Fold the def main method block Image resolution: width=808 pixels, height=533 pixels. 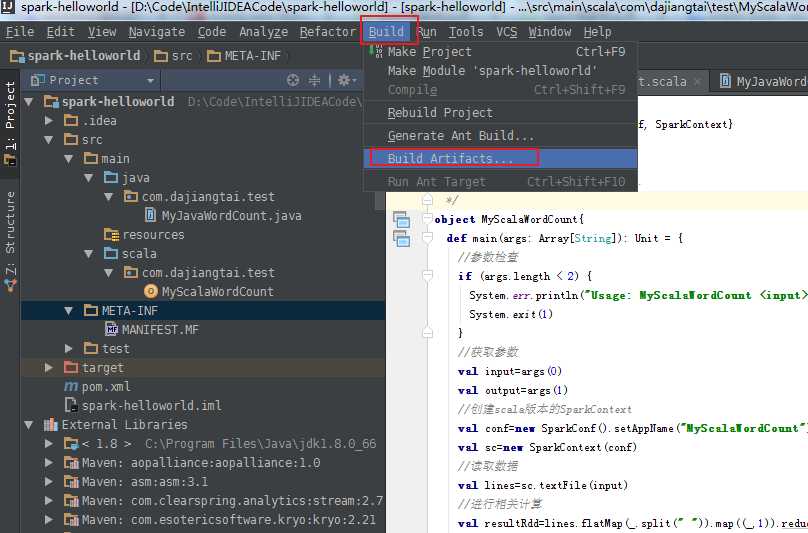(x=427, y=238)
